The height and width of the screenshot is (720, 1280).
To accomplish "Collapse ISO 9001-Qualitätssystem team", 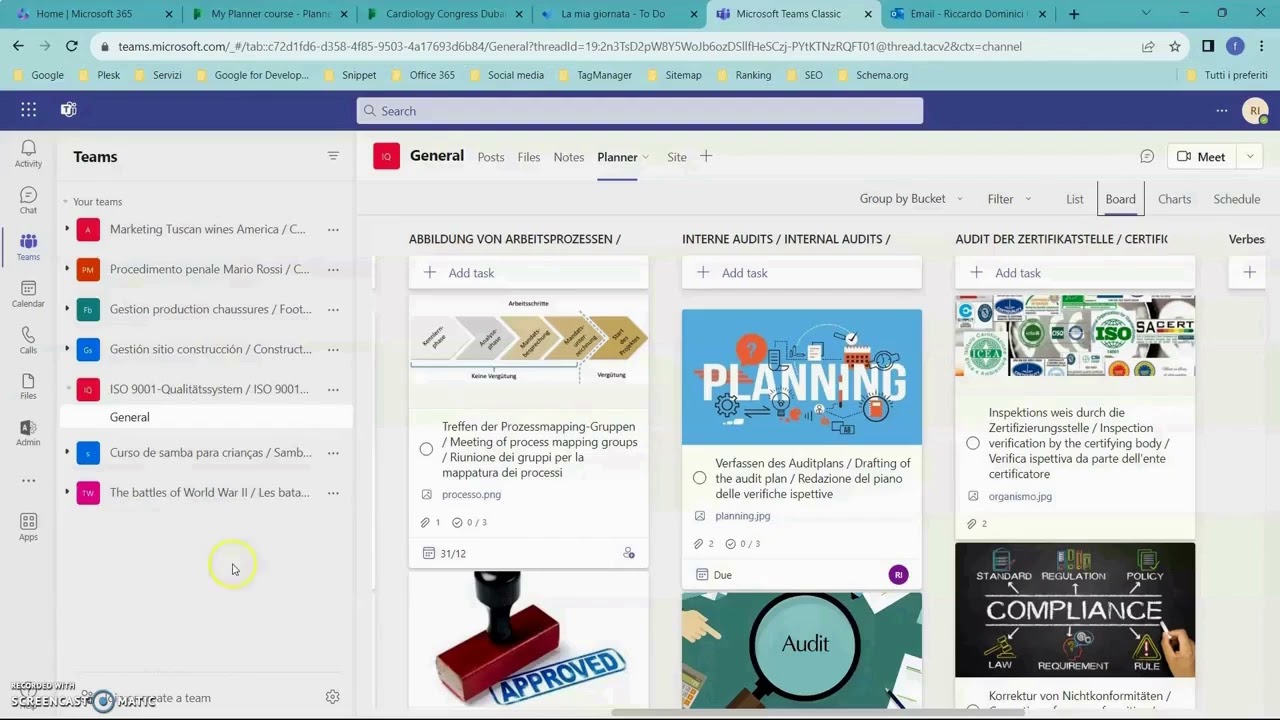I will 67,389.
